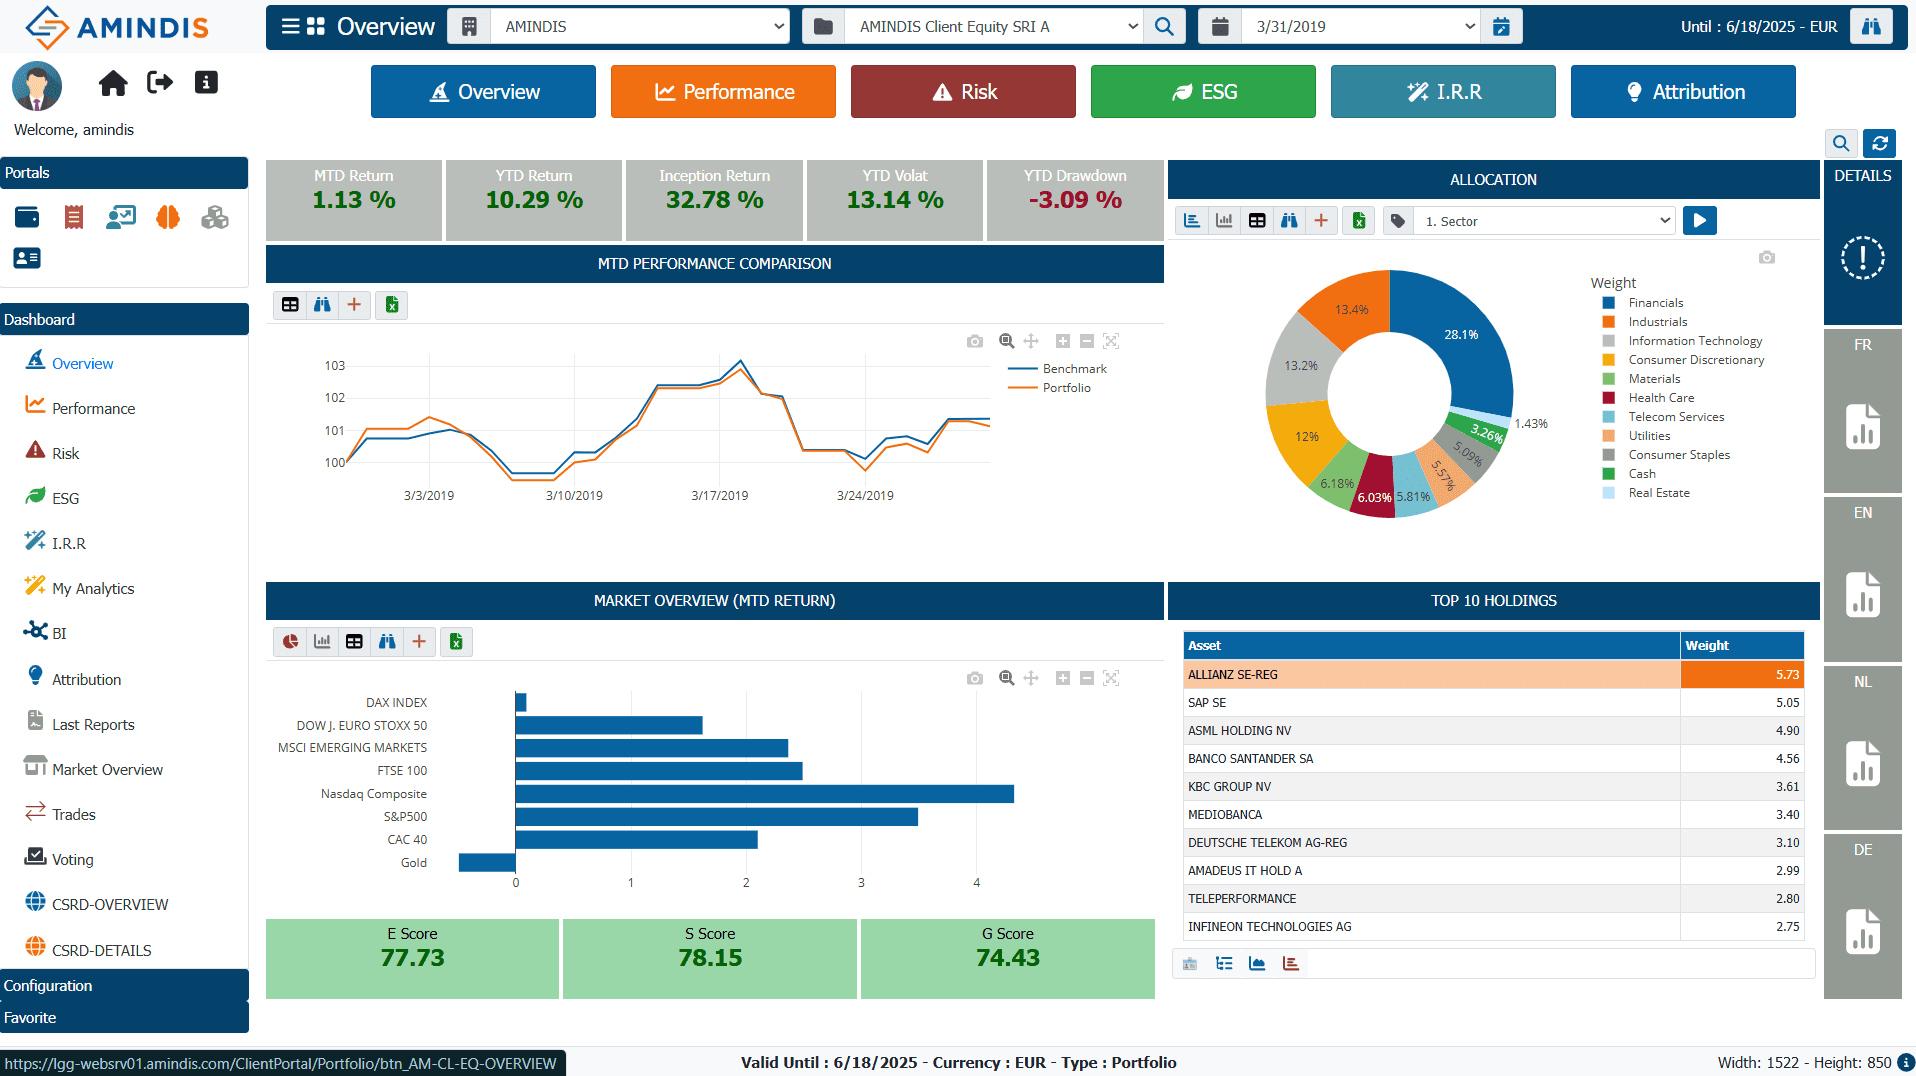Click the play button next to Sector
This screenshot has width=1916, height=1076.
(1699, 221)
